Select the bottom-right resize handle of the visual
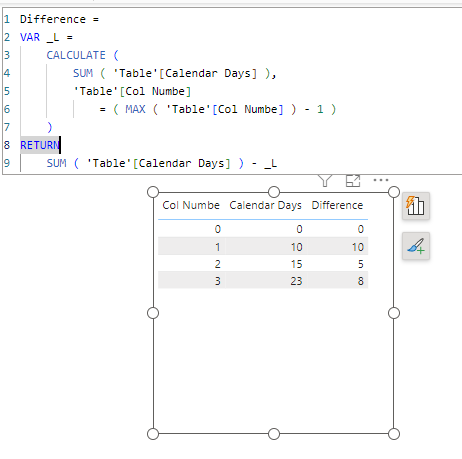Image resolution: width=462 pixels, height=459 pixels. (394, 434)
